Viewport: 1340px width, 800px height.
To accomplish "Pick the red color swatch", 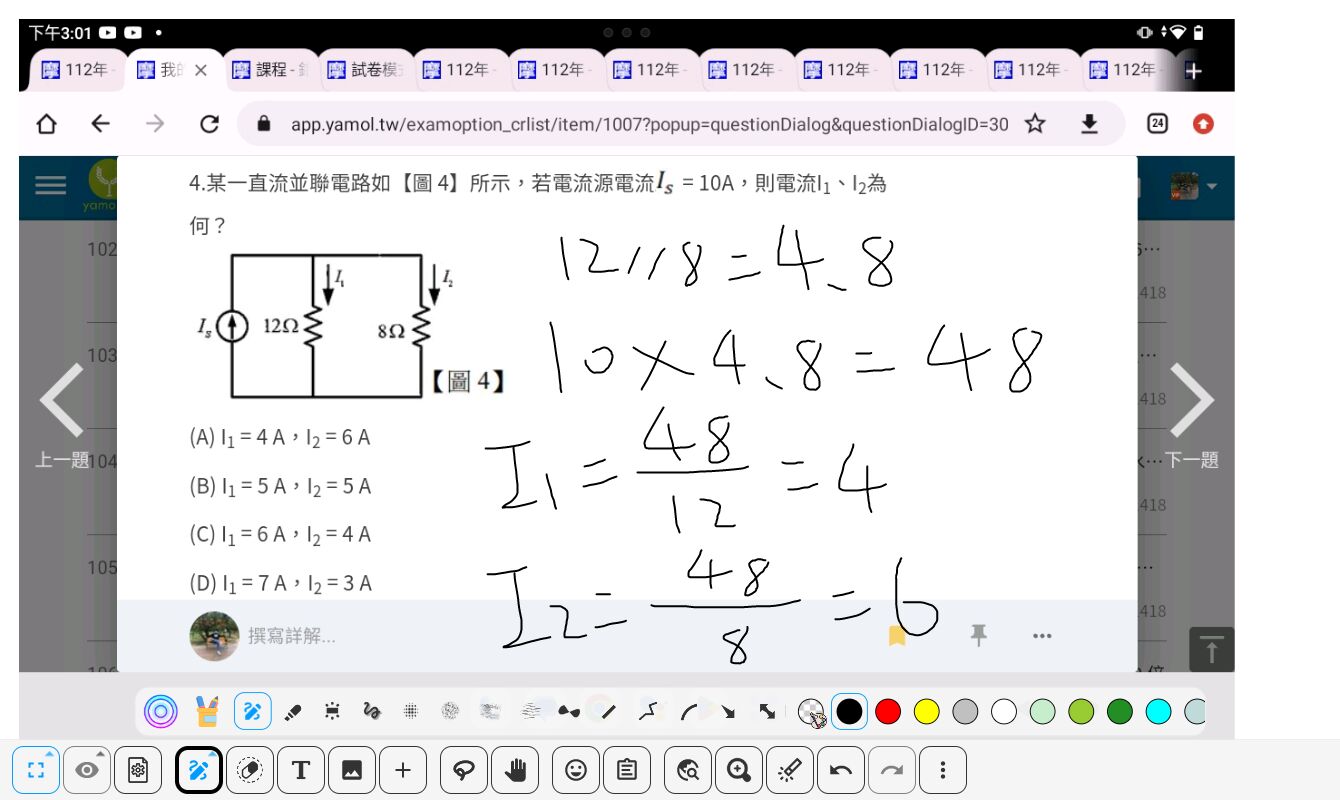I will pos(887,711).
